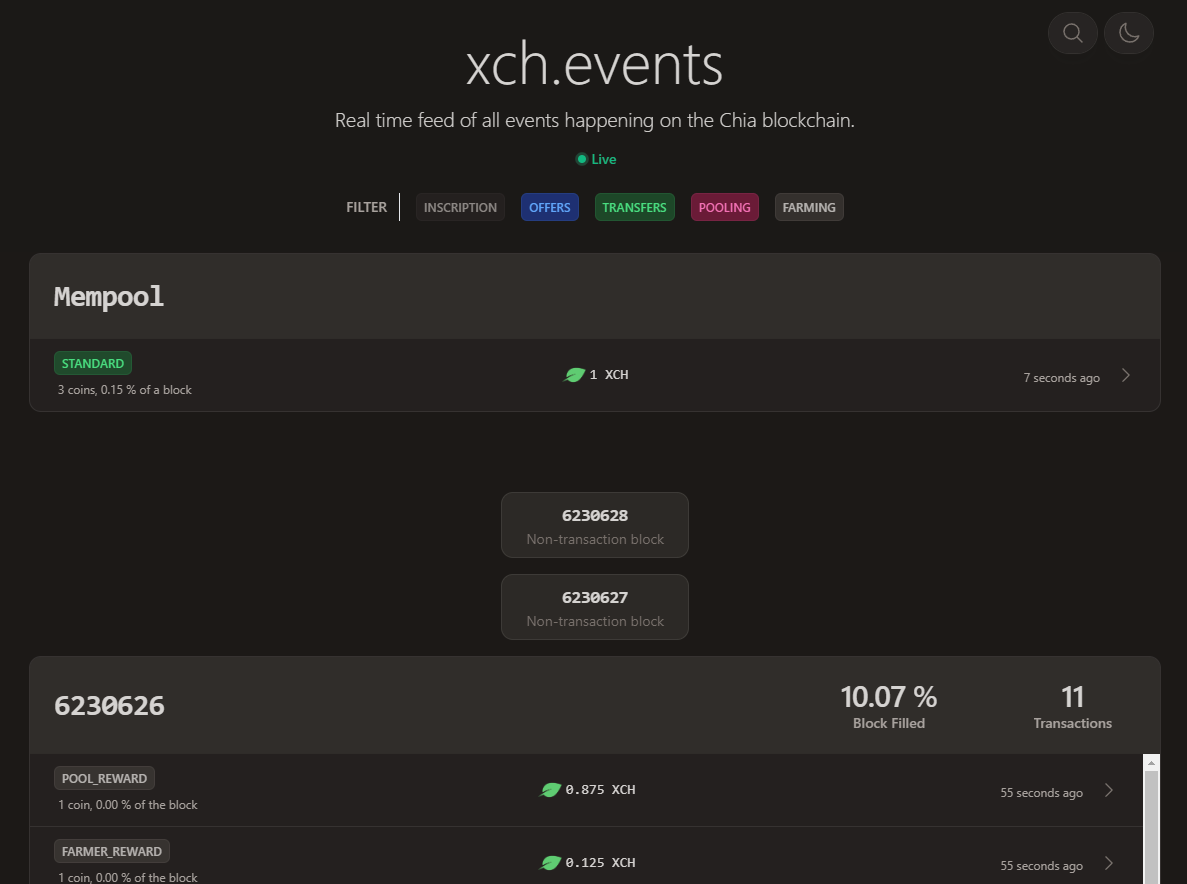The image size is (1187, 884).
Task: Toggle dark mode moon icon
Action: (1129, 33)
